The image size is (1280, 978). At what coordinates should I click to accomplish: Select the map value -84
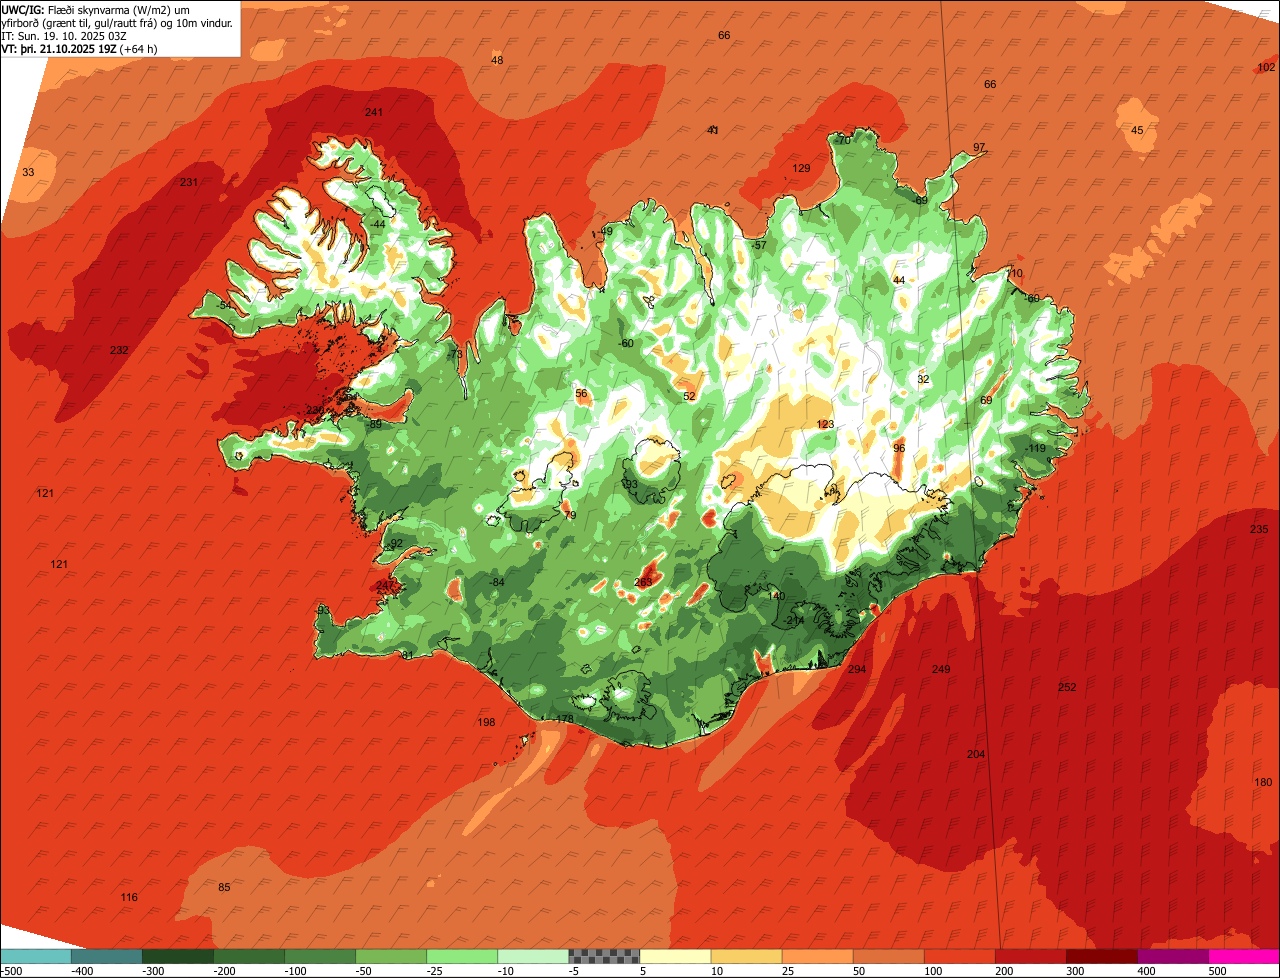[x=497, y=582]
